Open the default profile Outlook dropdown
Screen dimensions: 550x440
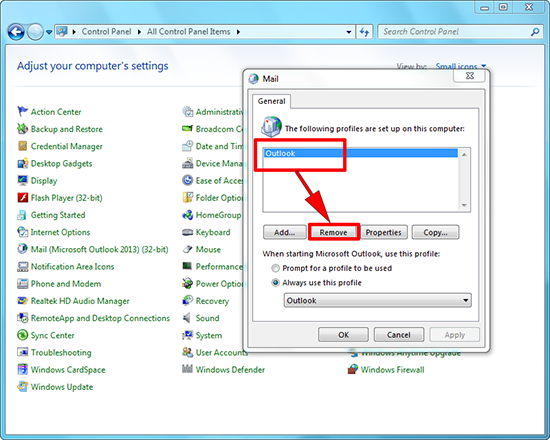pos(377,300)
